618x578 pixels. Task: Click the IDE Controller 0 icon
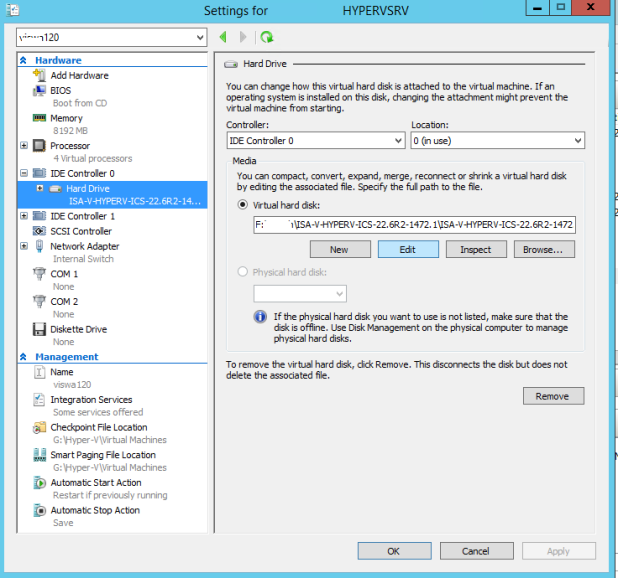(x=39, y=173)
